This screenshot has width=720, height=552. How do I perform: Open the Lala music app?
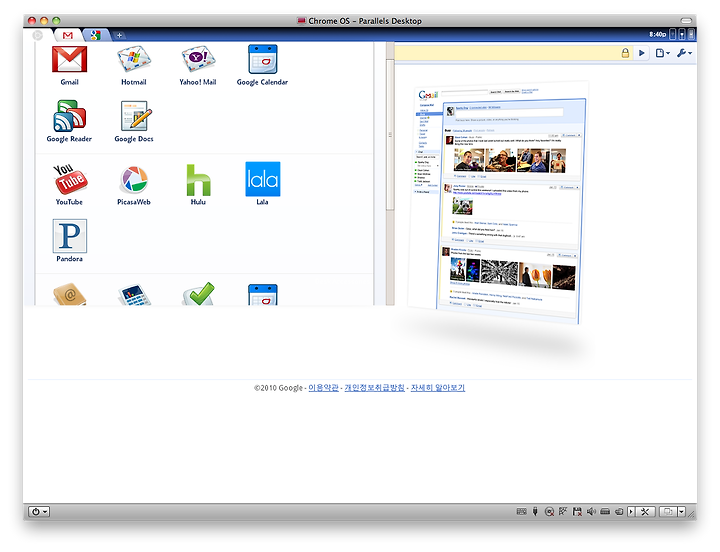263,179
